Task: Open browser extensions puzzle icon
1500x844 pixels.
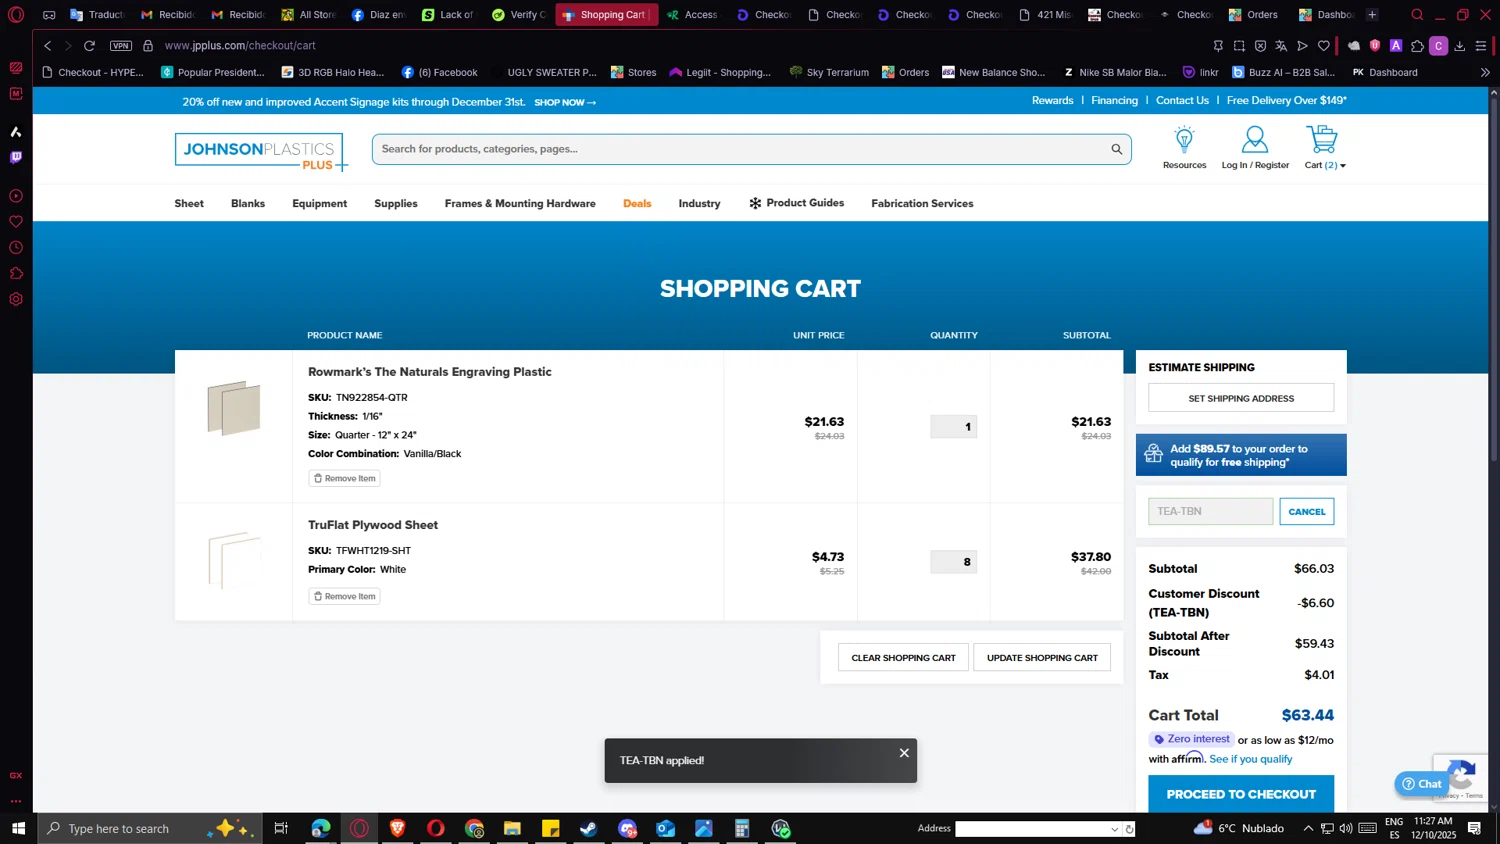Action: [x=1417, y=46]
